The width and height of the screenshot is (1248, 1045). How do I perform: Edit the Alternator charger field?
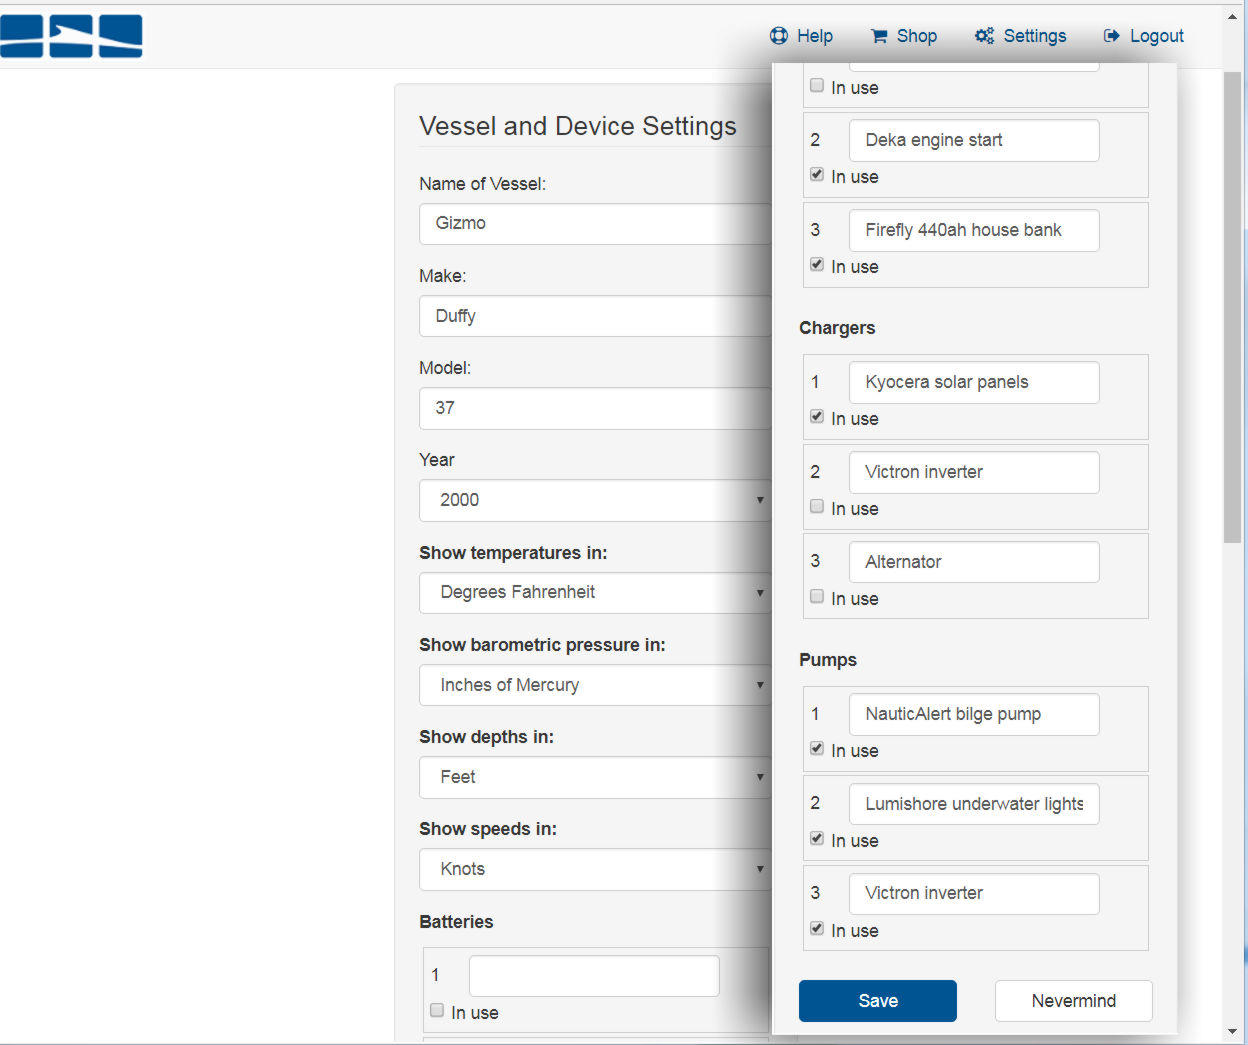point(974,562)
